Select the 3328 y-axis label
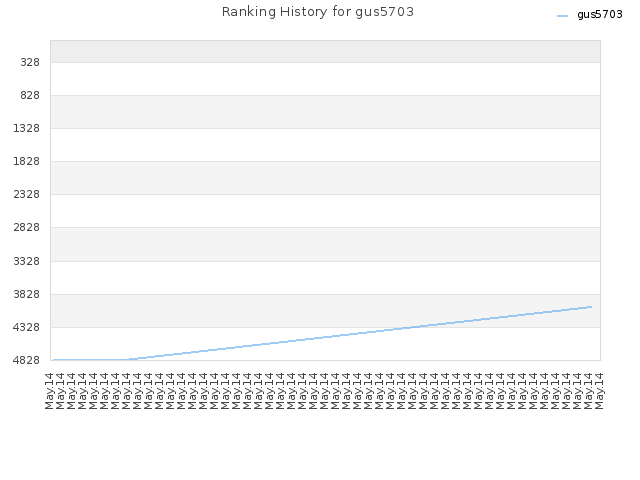Image resolution: width=640 pixels, height=480 pixels. point(27,261)
